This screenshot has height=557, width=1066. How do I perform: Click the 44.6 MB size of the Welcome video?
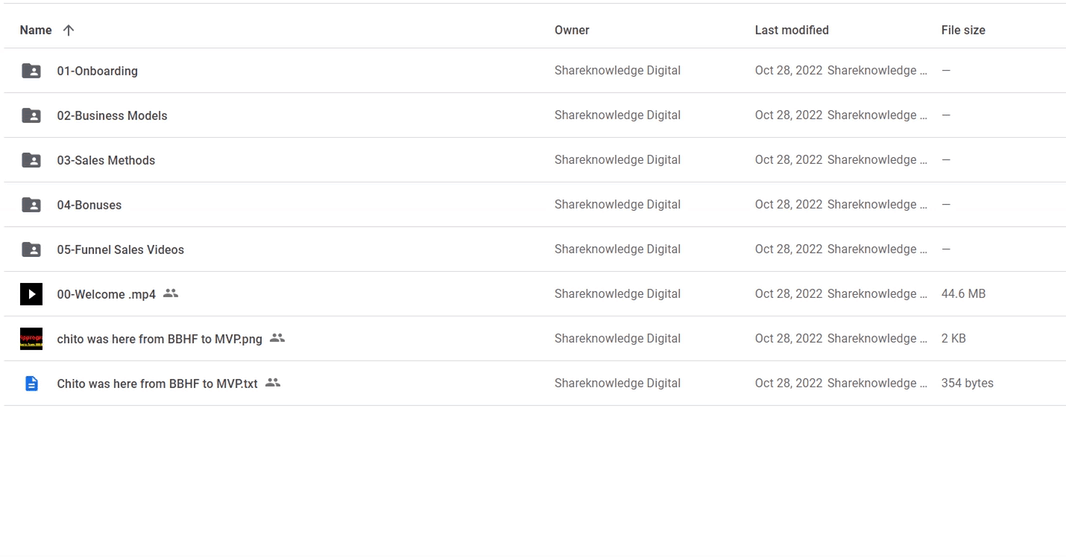click(963, 294)
